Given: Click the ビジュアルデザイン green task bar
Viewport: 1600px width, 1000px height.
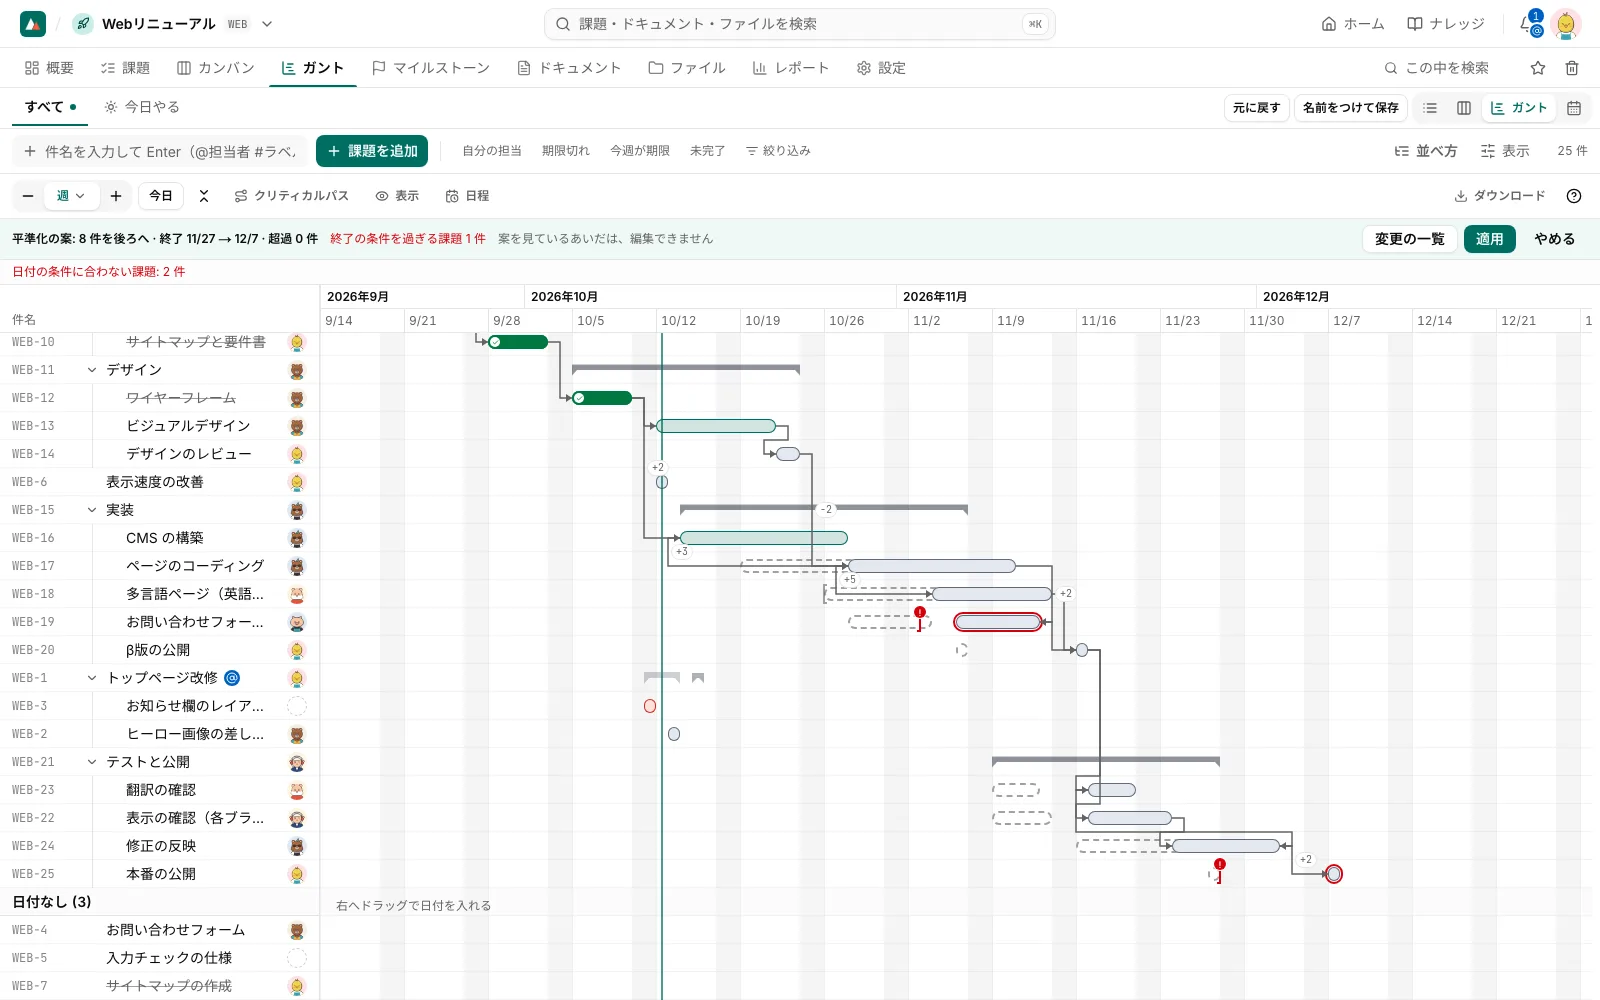Looking at the screenshot, I should (x=716, y=426).
